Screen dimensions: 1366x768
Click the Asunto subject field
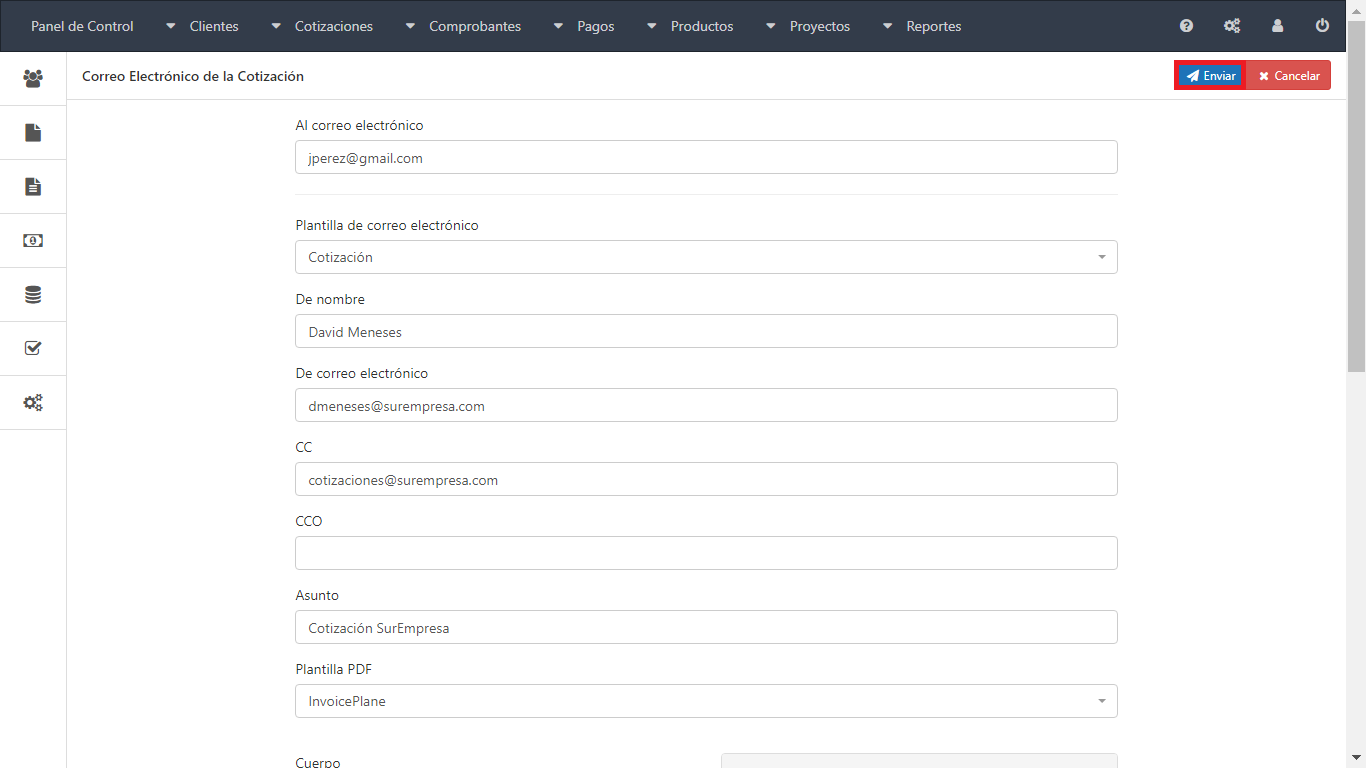coord(706,627)
